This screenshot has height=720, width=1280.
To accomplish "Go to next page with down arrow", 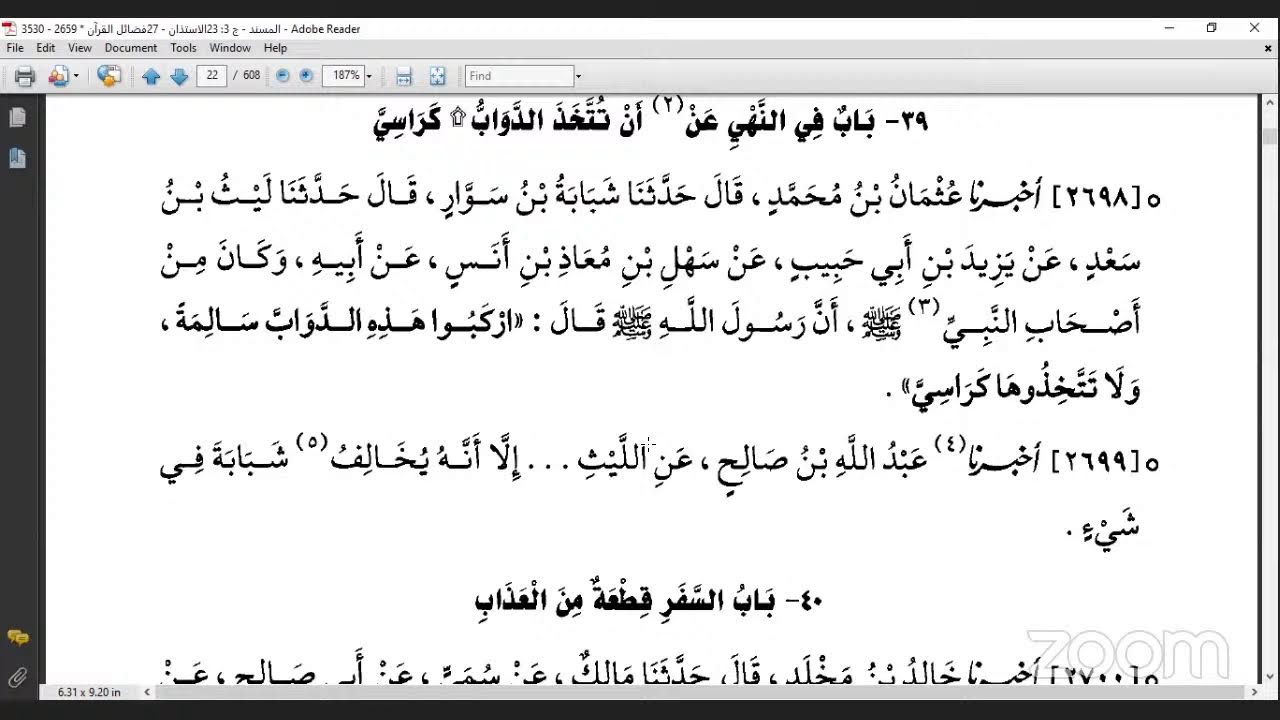I will pos(179,76).
